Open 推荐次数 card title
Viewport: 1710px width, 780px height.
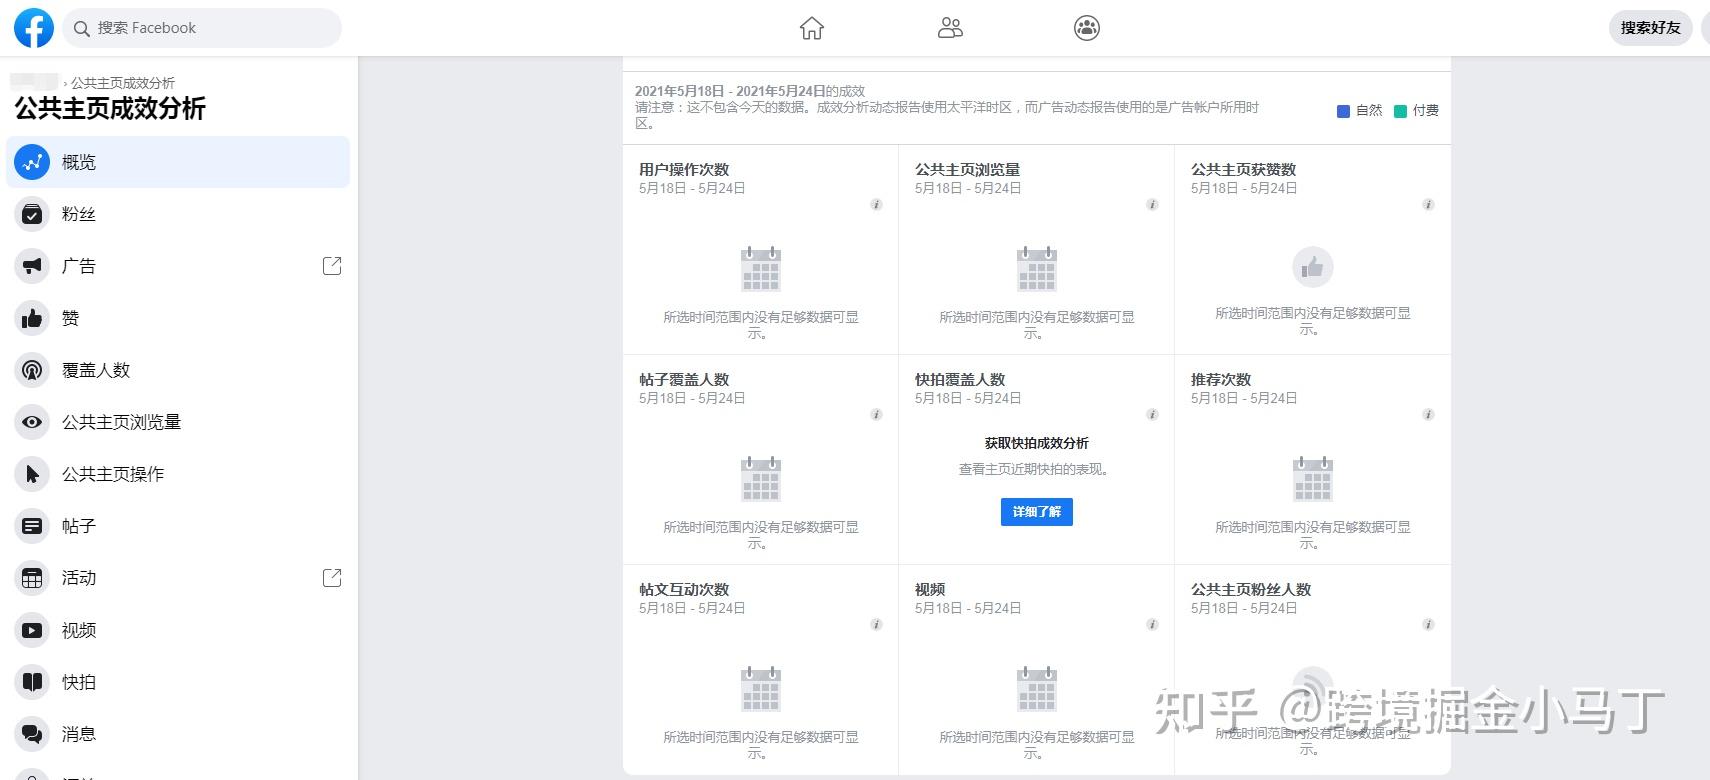1221,380
